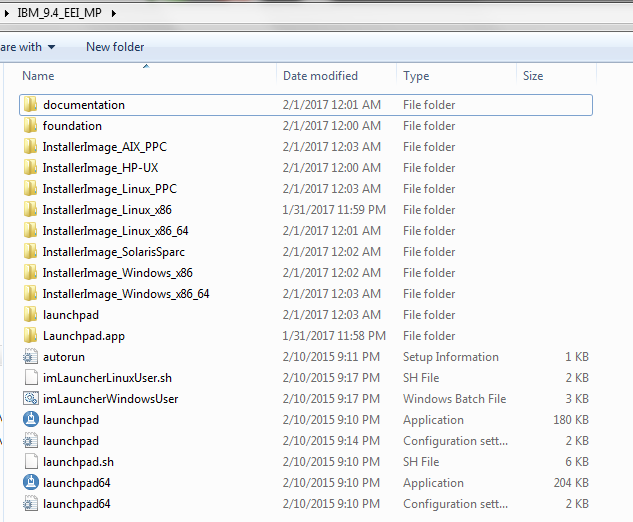This screenshot has height=522, width=633.
Task: Sort files by Name column header
Action: click(x=38, y=76)
